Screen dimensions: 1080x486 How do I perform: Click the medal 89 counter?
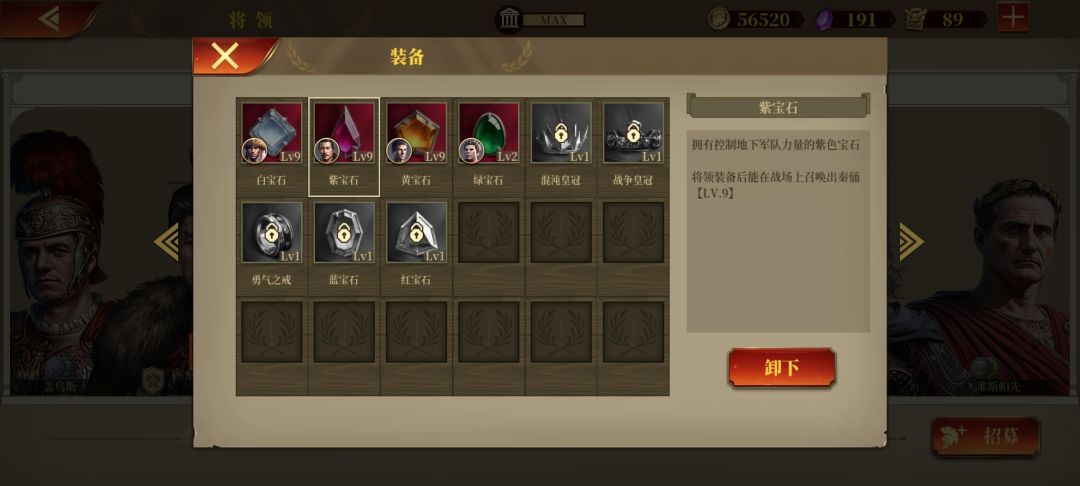945,19
